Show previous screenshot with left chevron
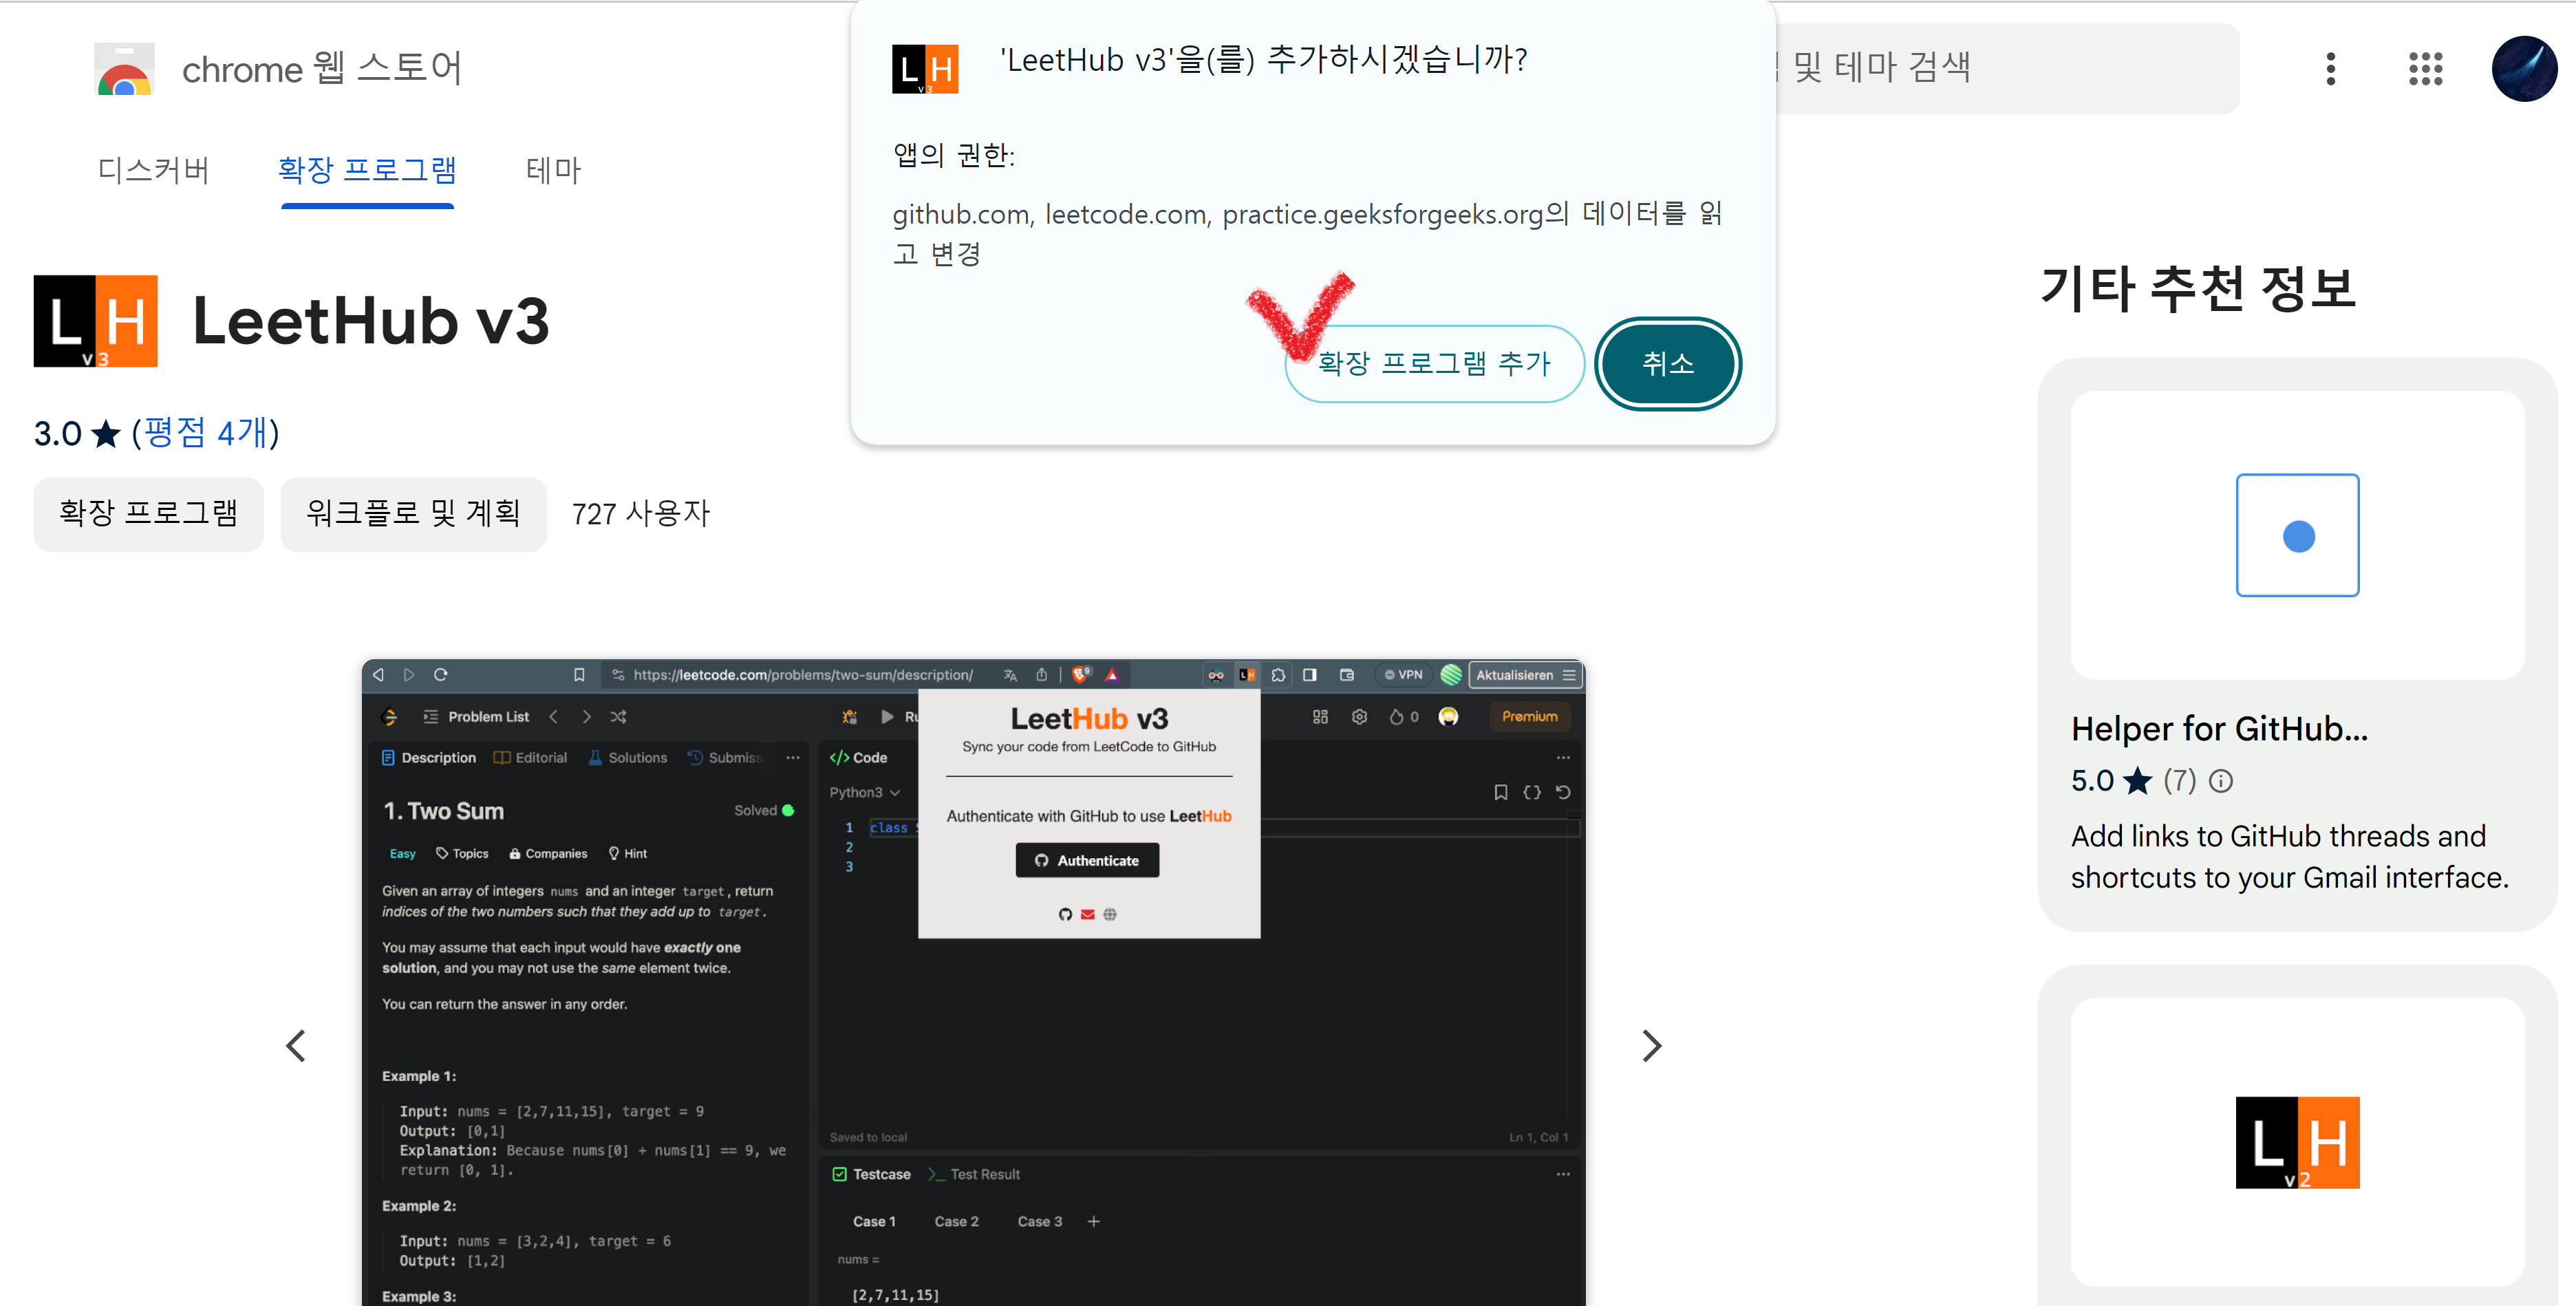2576x1306 pixels. (x=295, y=1046)
